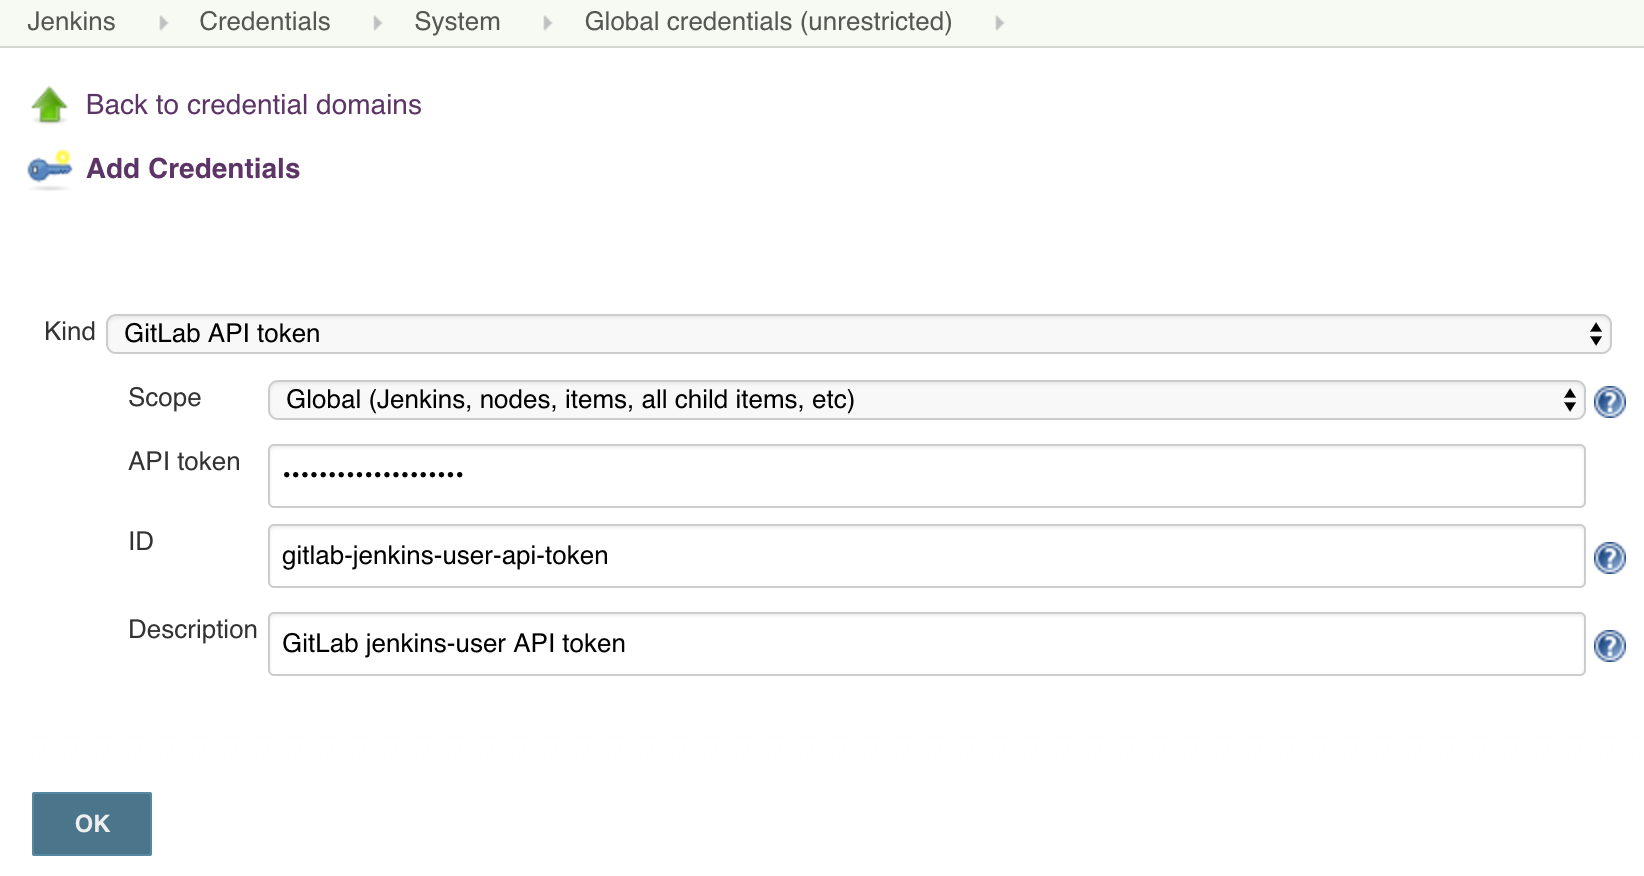The width and height of the screenshot is (1644, 876).
Task: Open help for the ID field
Action: tap(1609, 558)
